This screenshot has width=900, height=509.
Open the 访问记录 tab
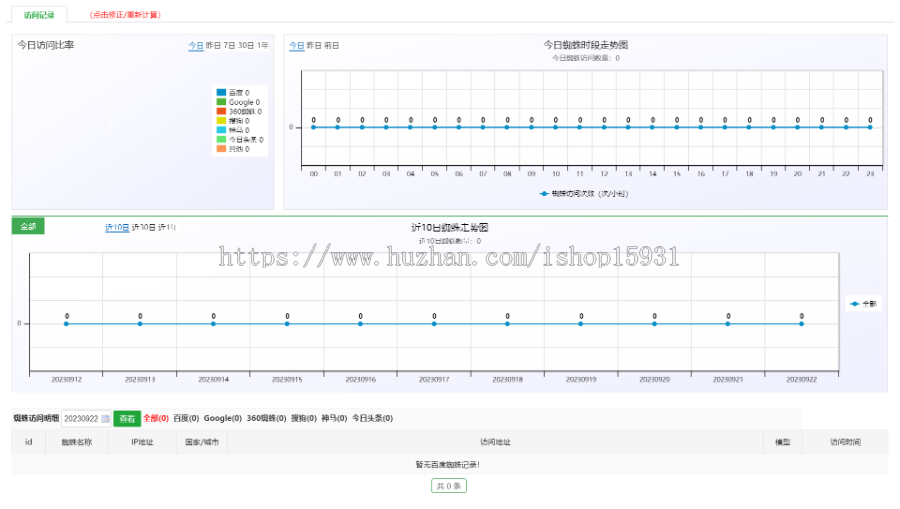coord(39,15)
